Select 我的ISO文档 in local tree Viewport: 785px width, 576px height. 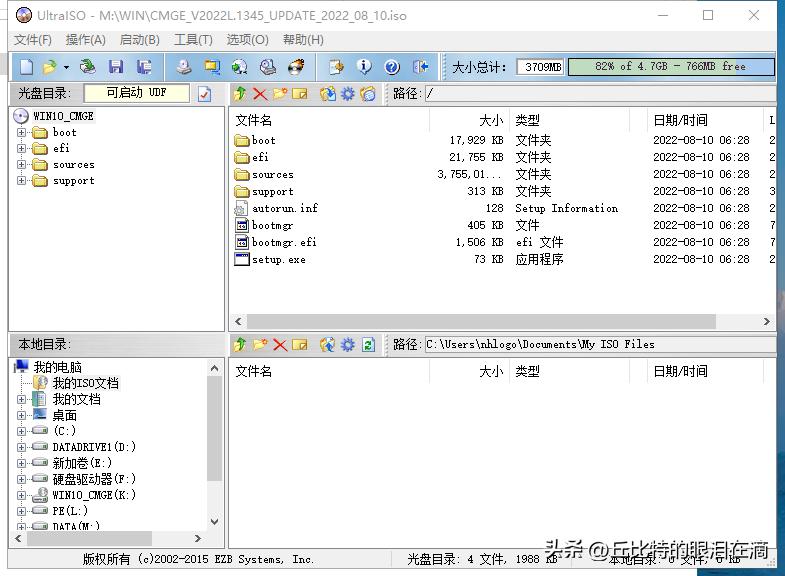(86, 383)
